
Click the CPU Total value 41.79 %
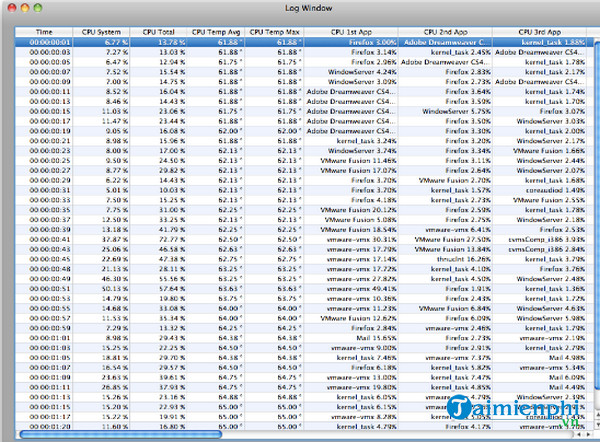[172, 230]
